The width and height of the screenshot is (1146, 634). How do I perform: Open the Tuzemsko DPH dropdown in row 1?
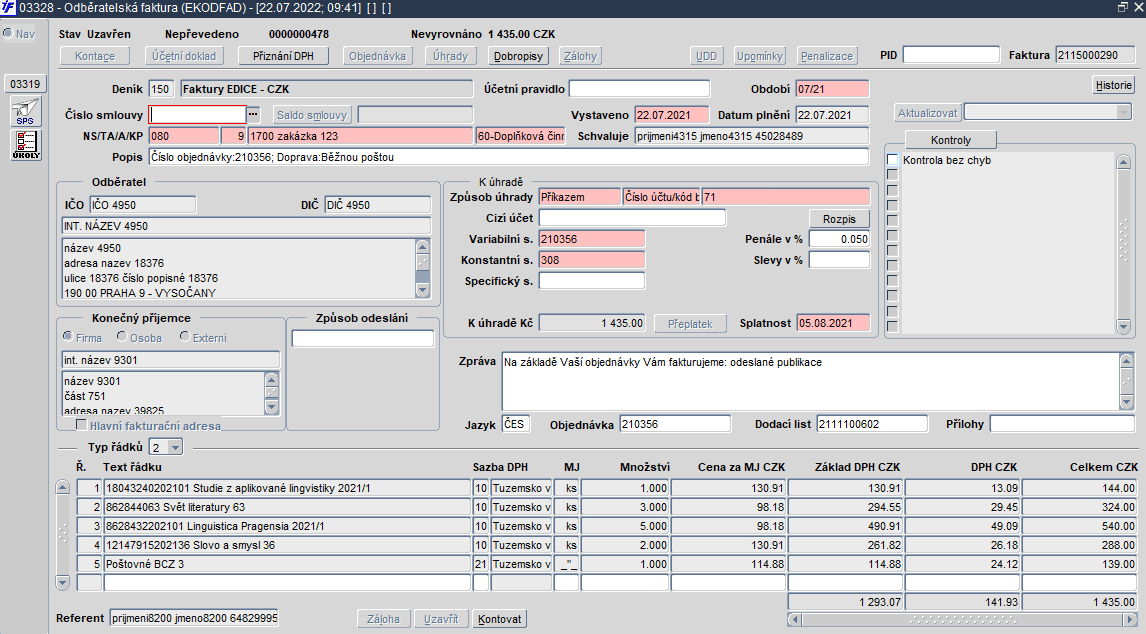coord(521,488)
